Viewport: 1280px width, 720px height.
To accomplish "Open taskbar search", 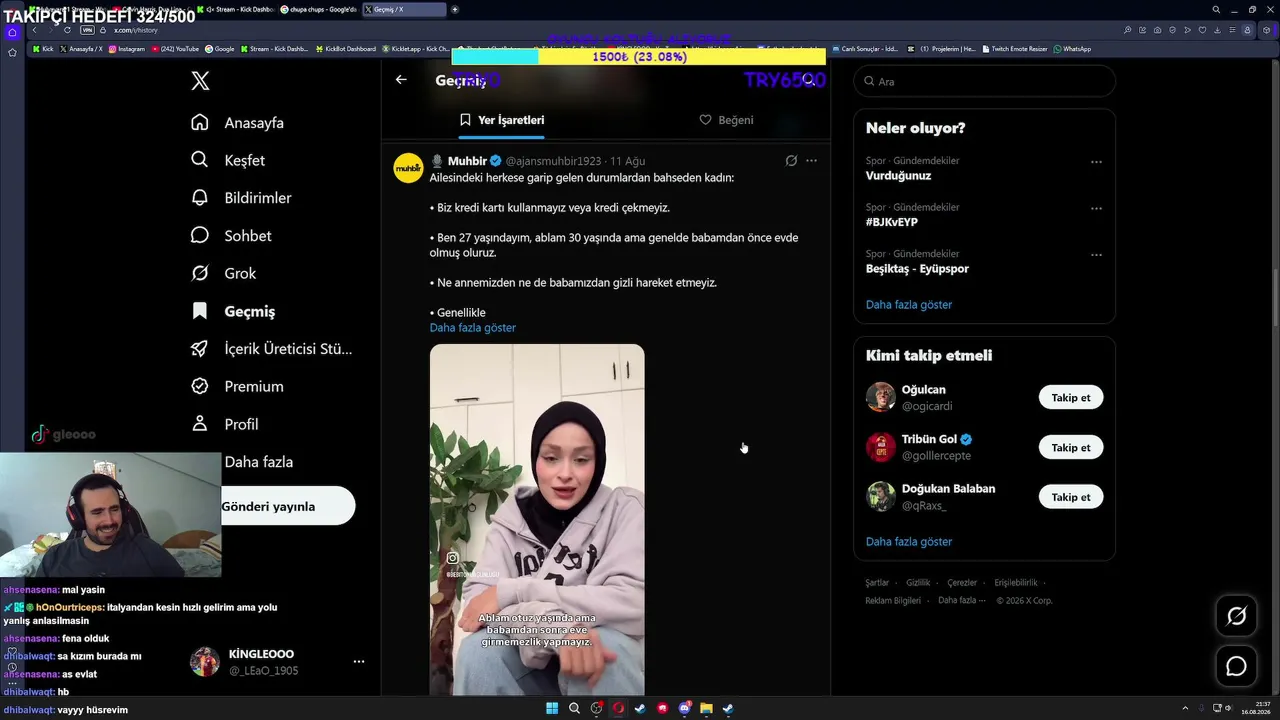I will point(574,709).
